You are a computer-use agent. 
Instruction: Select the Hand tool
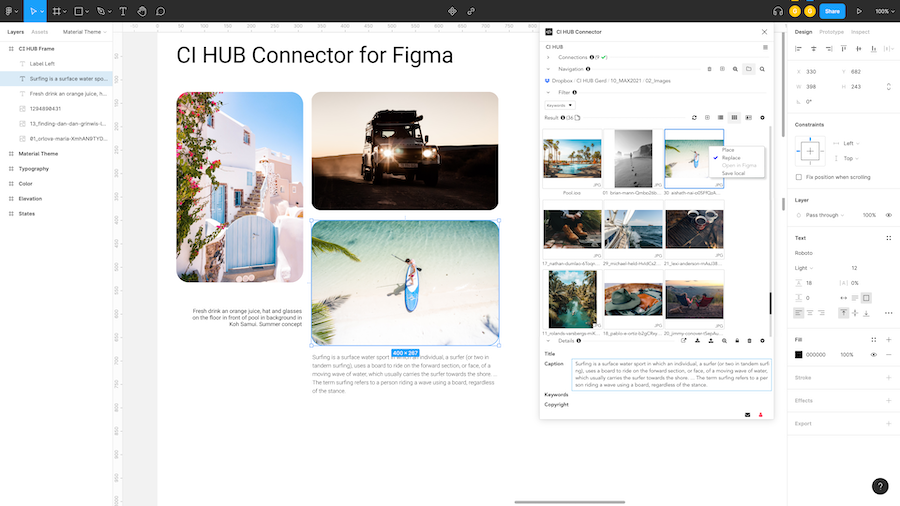(142, 11)
